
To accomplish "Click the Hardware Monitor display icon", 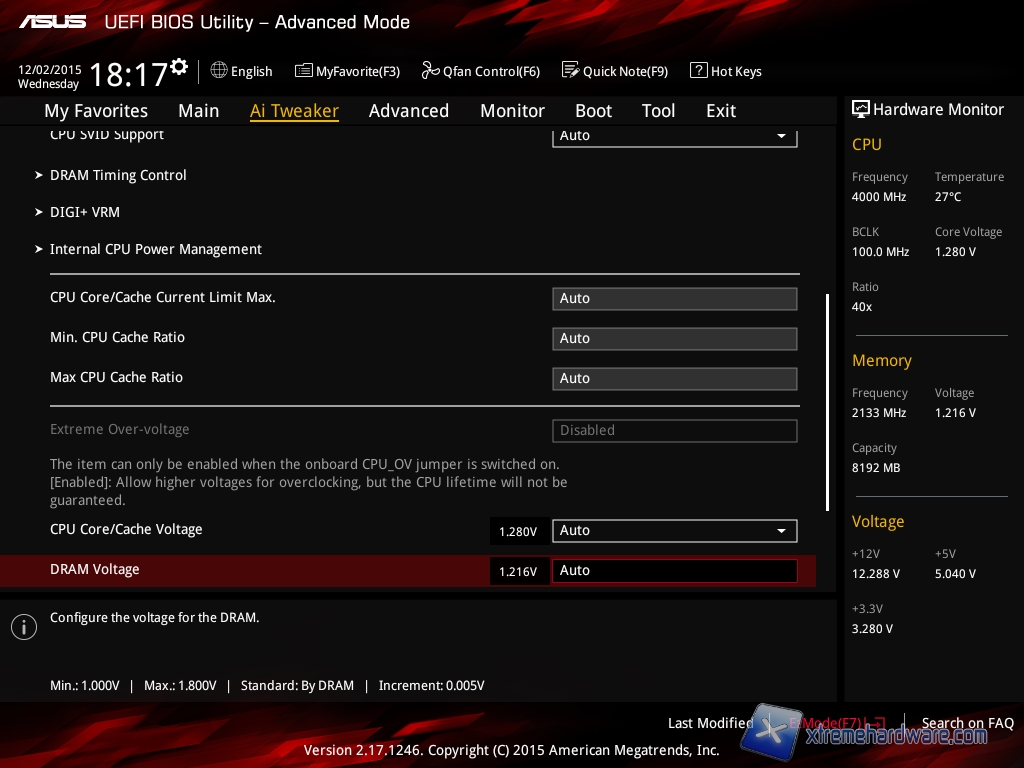I will pyautogui.click(x=860, y=109).
